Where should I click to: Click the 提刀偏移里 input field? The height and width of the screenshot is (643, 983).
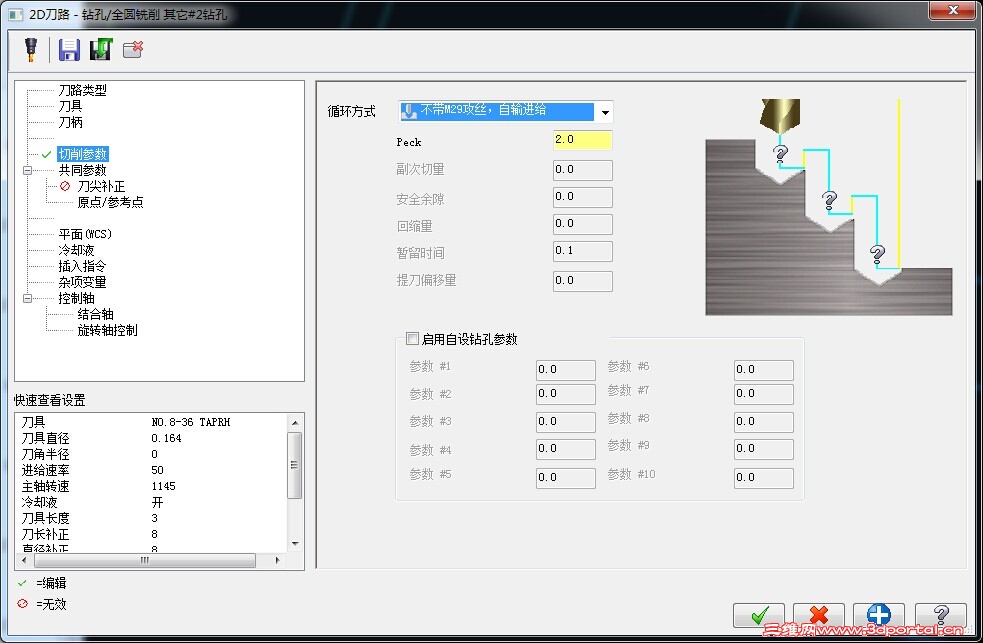pos(582,281)
